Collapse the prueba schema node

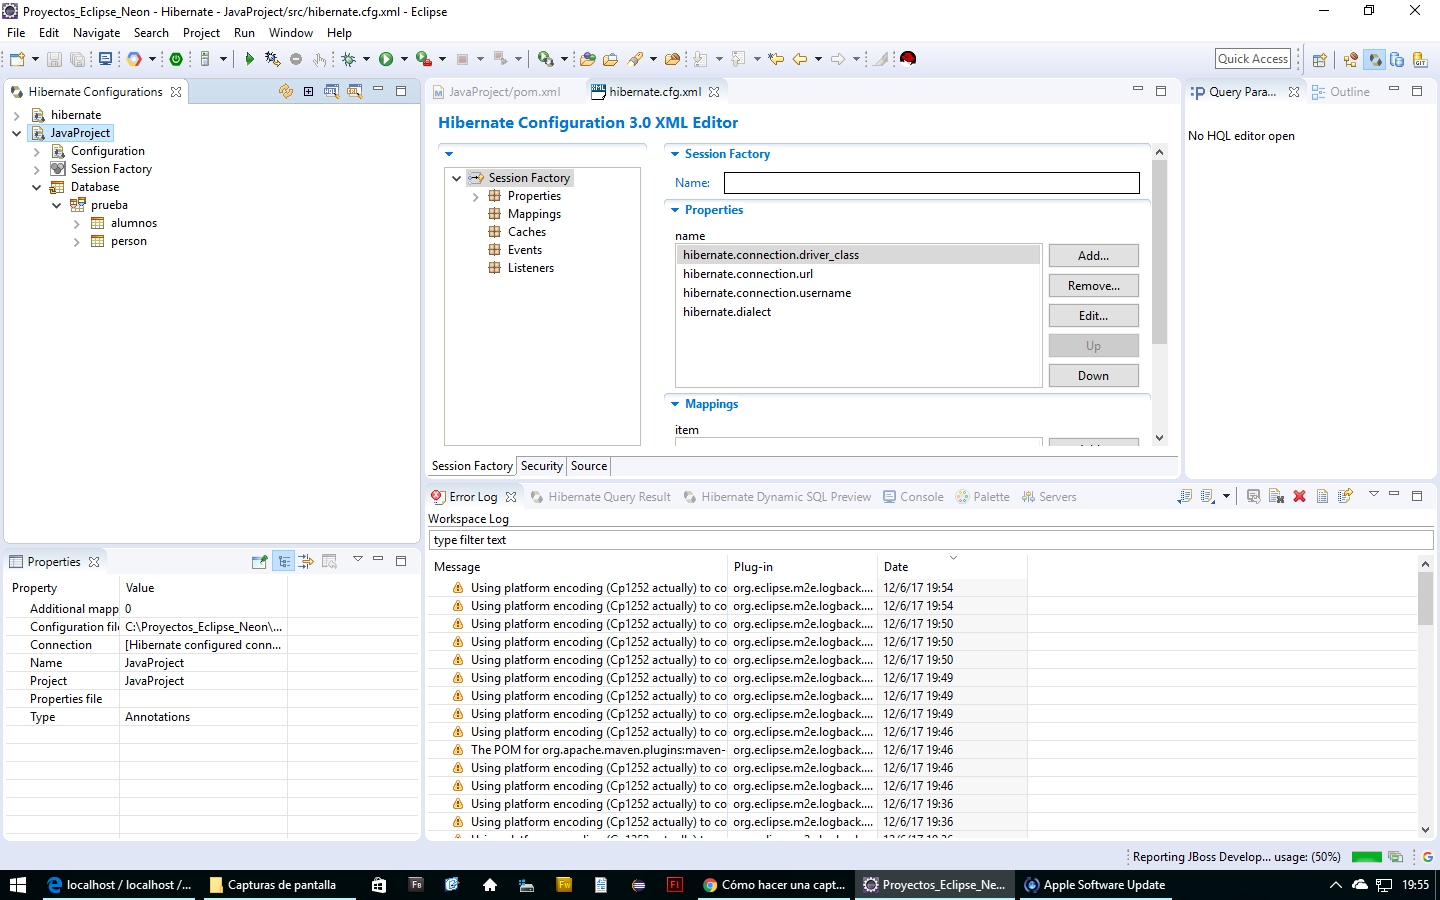click(57, 205)
